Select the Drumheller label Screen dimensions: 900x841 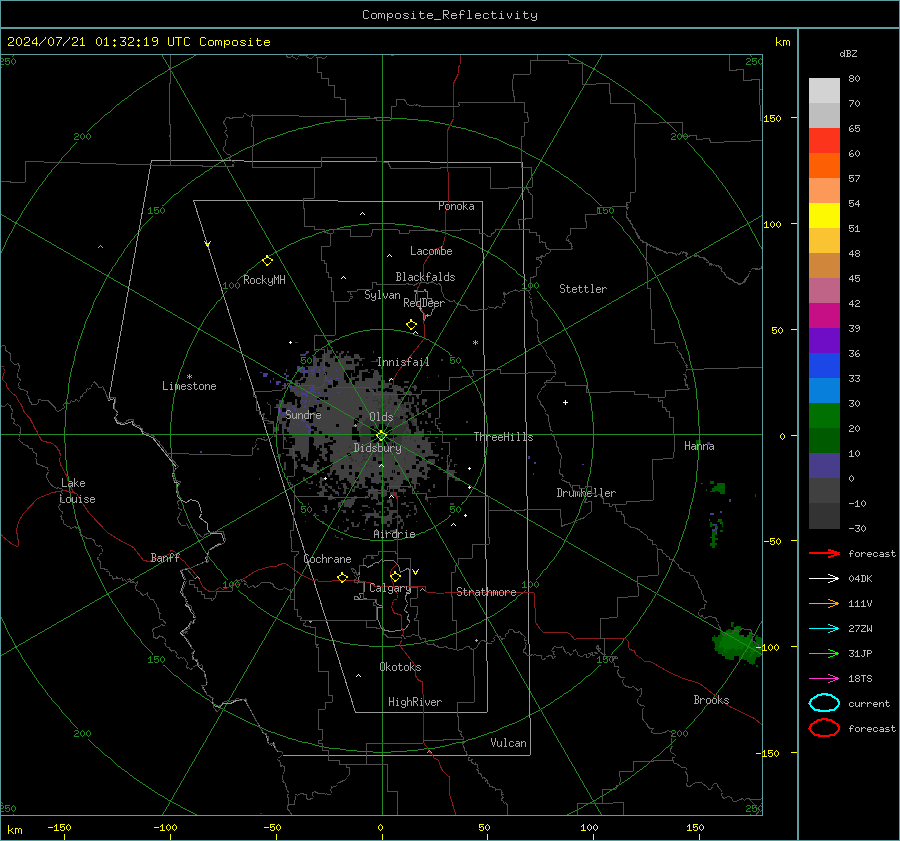586,493
